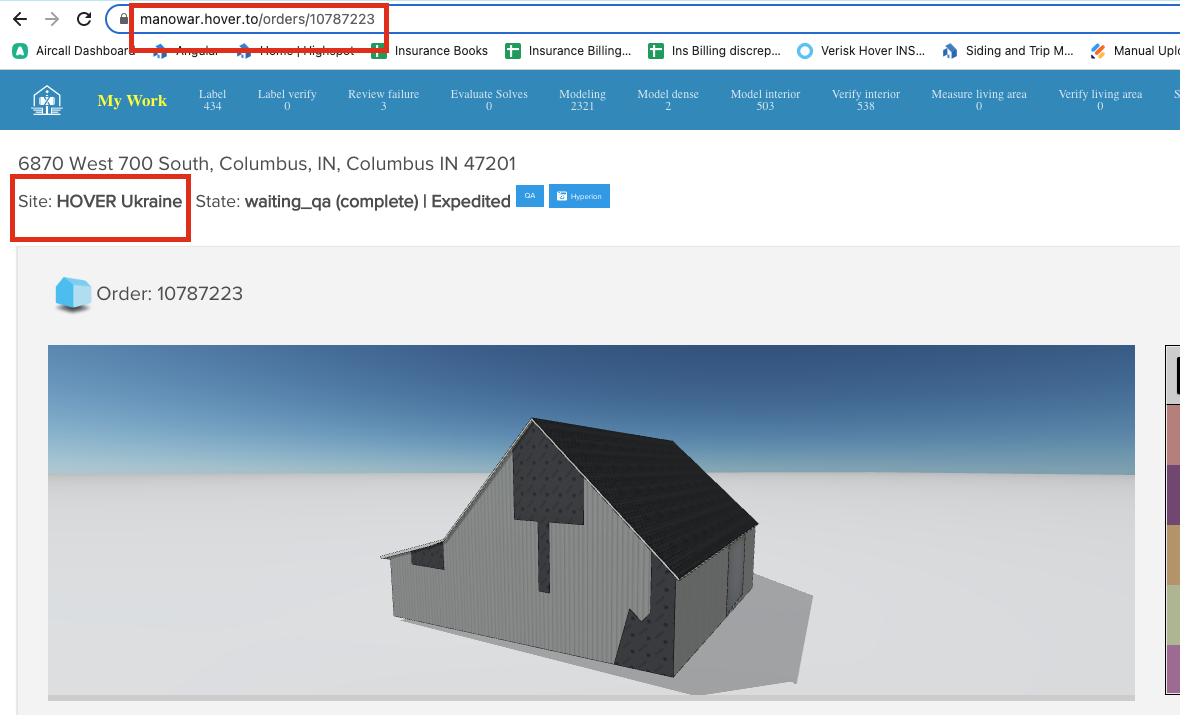Click the blue house icon beside Order

[73, 294]
